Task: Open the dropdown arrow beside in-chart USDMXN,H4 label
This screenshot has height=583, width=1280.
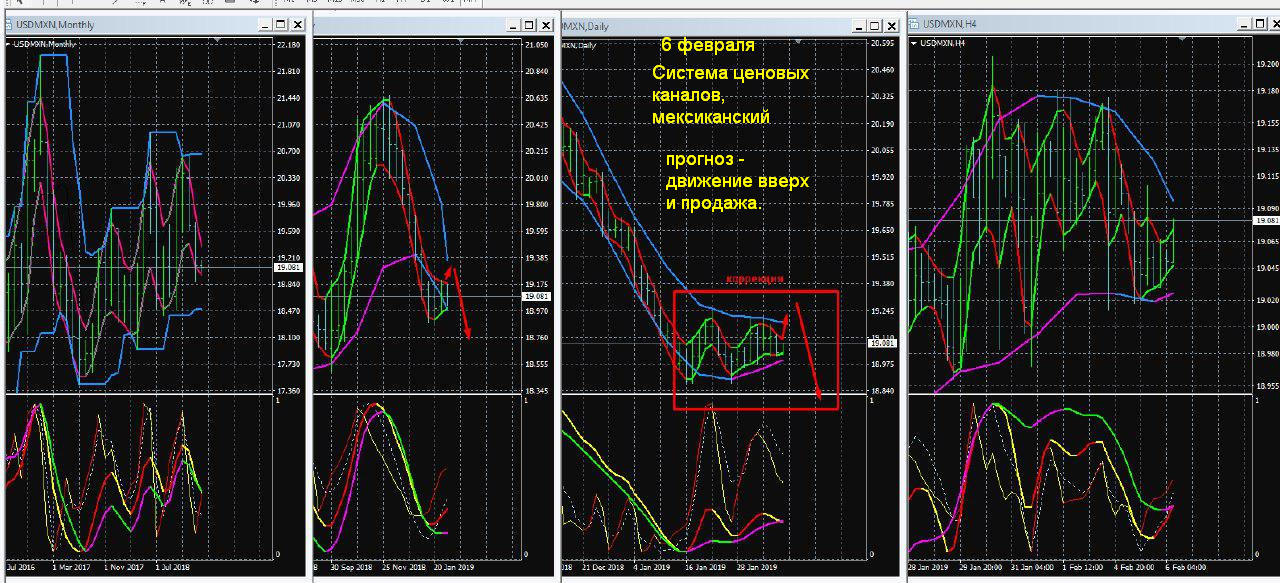Action: 914,44
